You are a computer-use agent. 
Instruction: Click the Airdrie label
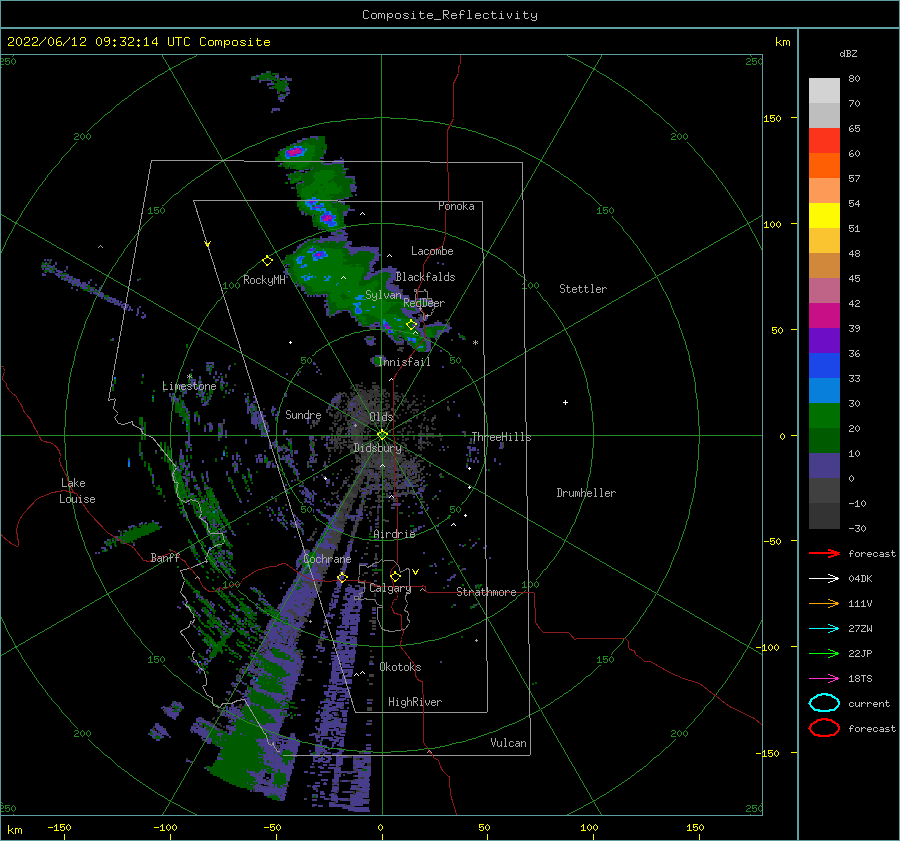[x=394, y=534]
